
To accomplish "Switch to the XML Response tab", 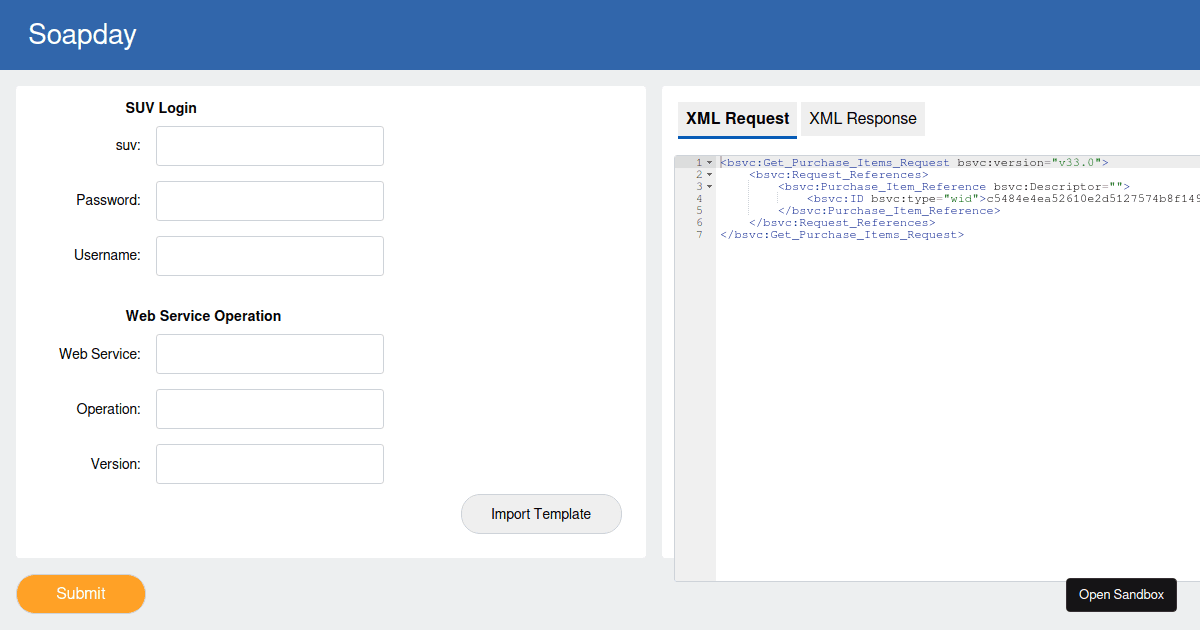I will point(862,118).
